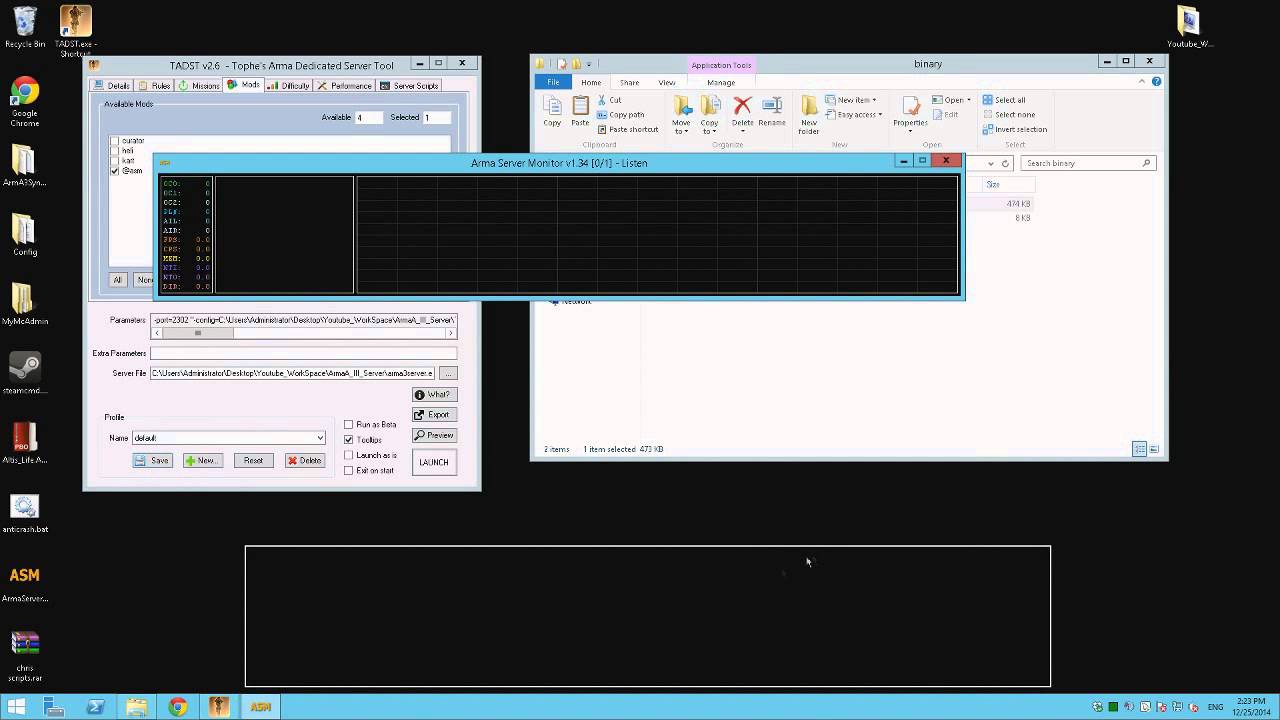Uncheck the @asm mod checkbox

[114, 171]
